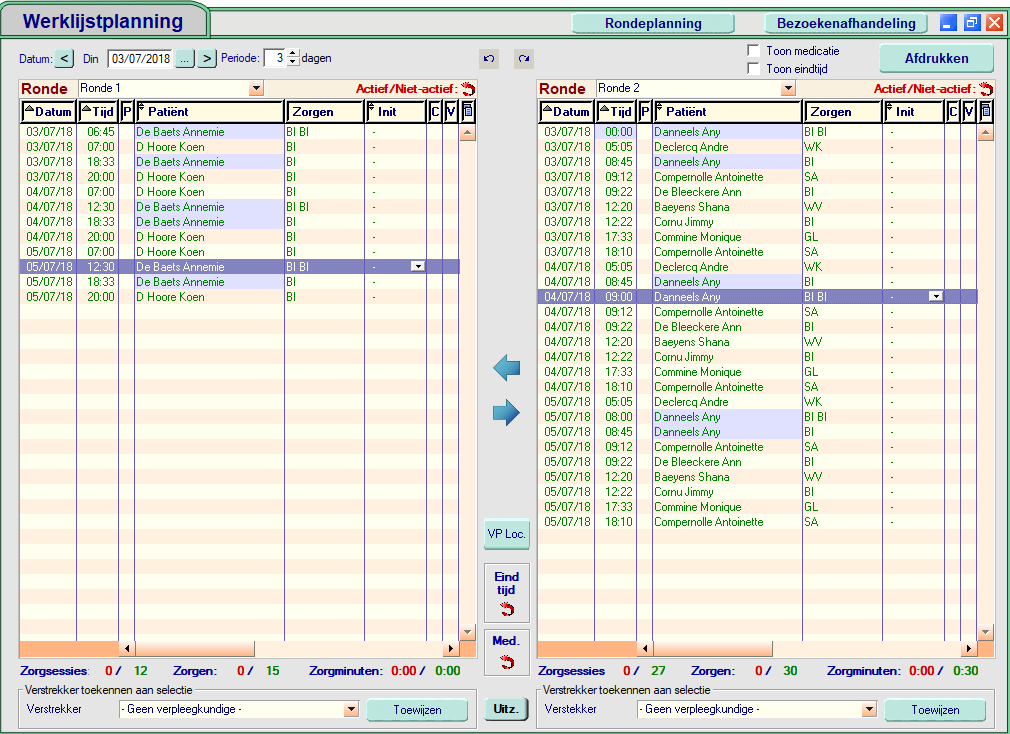Click the VP Loc. button
The height and width of the screenshot is (734, 1010).
[x=507, y=534]
